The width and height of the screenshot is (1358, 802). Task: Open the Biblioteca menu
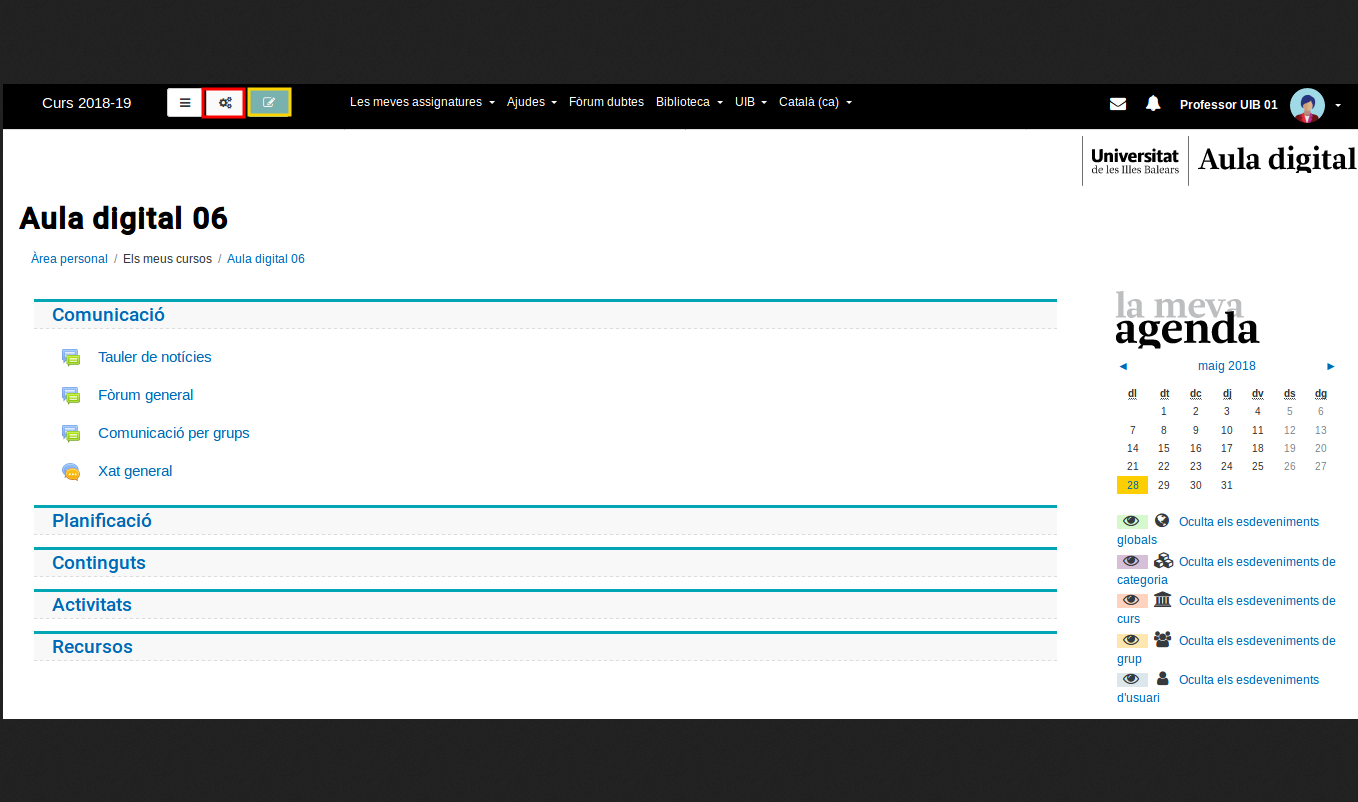point(689,102)
